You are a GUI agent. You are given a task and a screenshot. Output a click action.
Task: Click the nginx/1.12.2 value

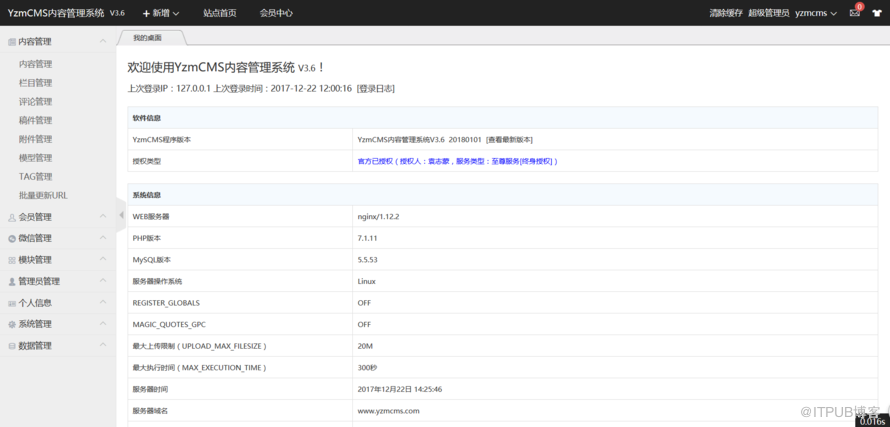click(x=379, y=217)
